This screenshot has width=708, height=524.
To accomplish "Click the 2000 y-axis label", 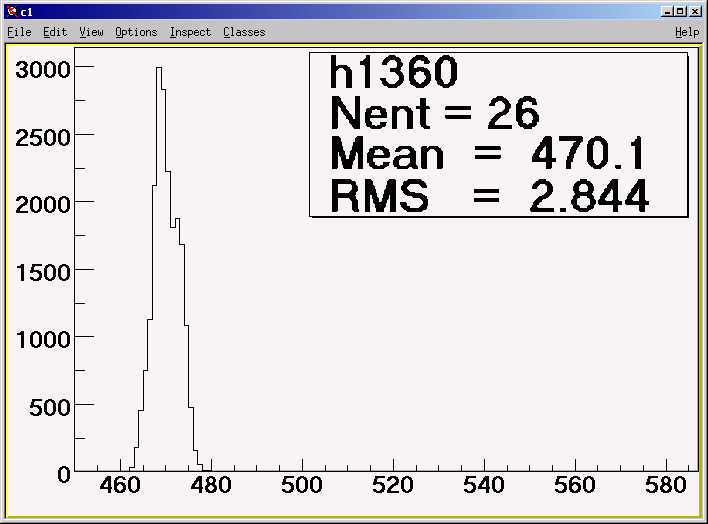I will point(43,205).
